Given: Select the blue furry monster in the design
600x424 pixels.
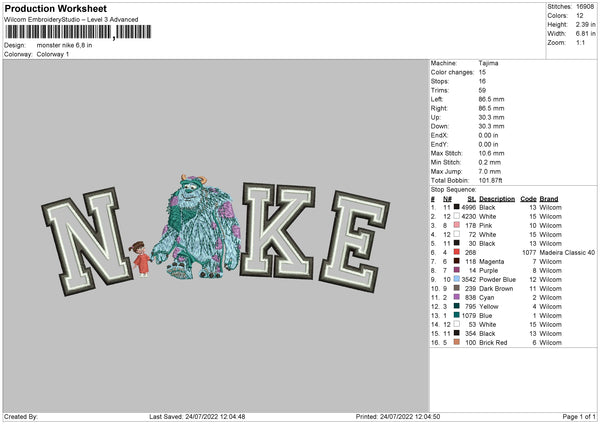Looking at the screenshot, I should (196, 227).
